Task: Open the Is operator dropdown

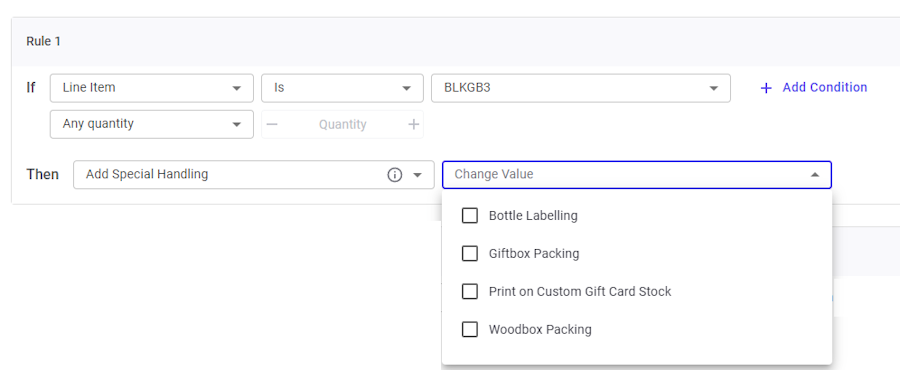Action: pos(342,88)
